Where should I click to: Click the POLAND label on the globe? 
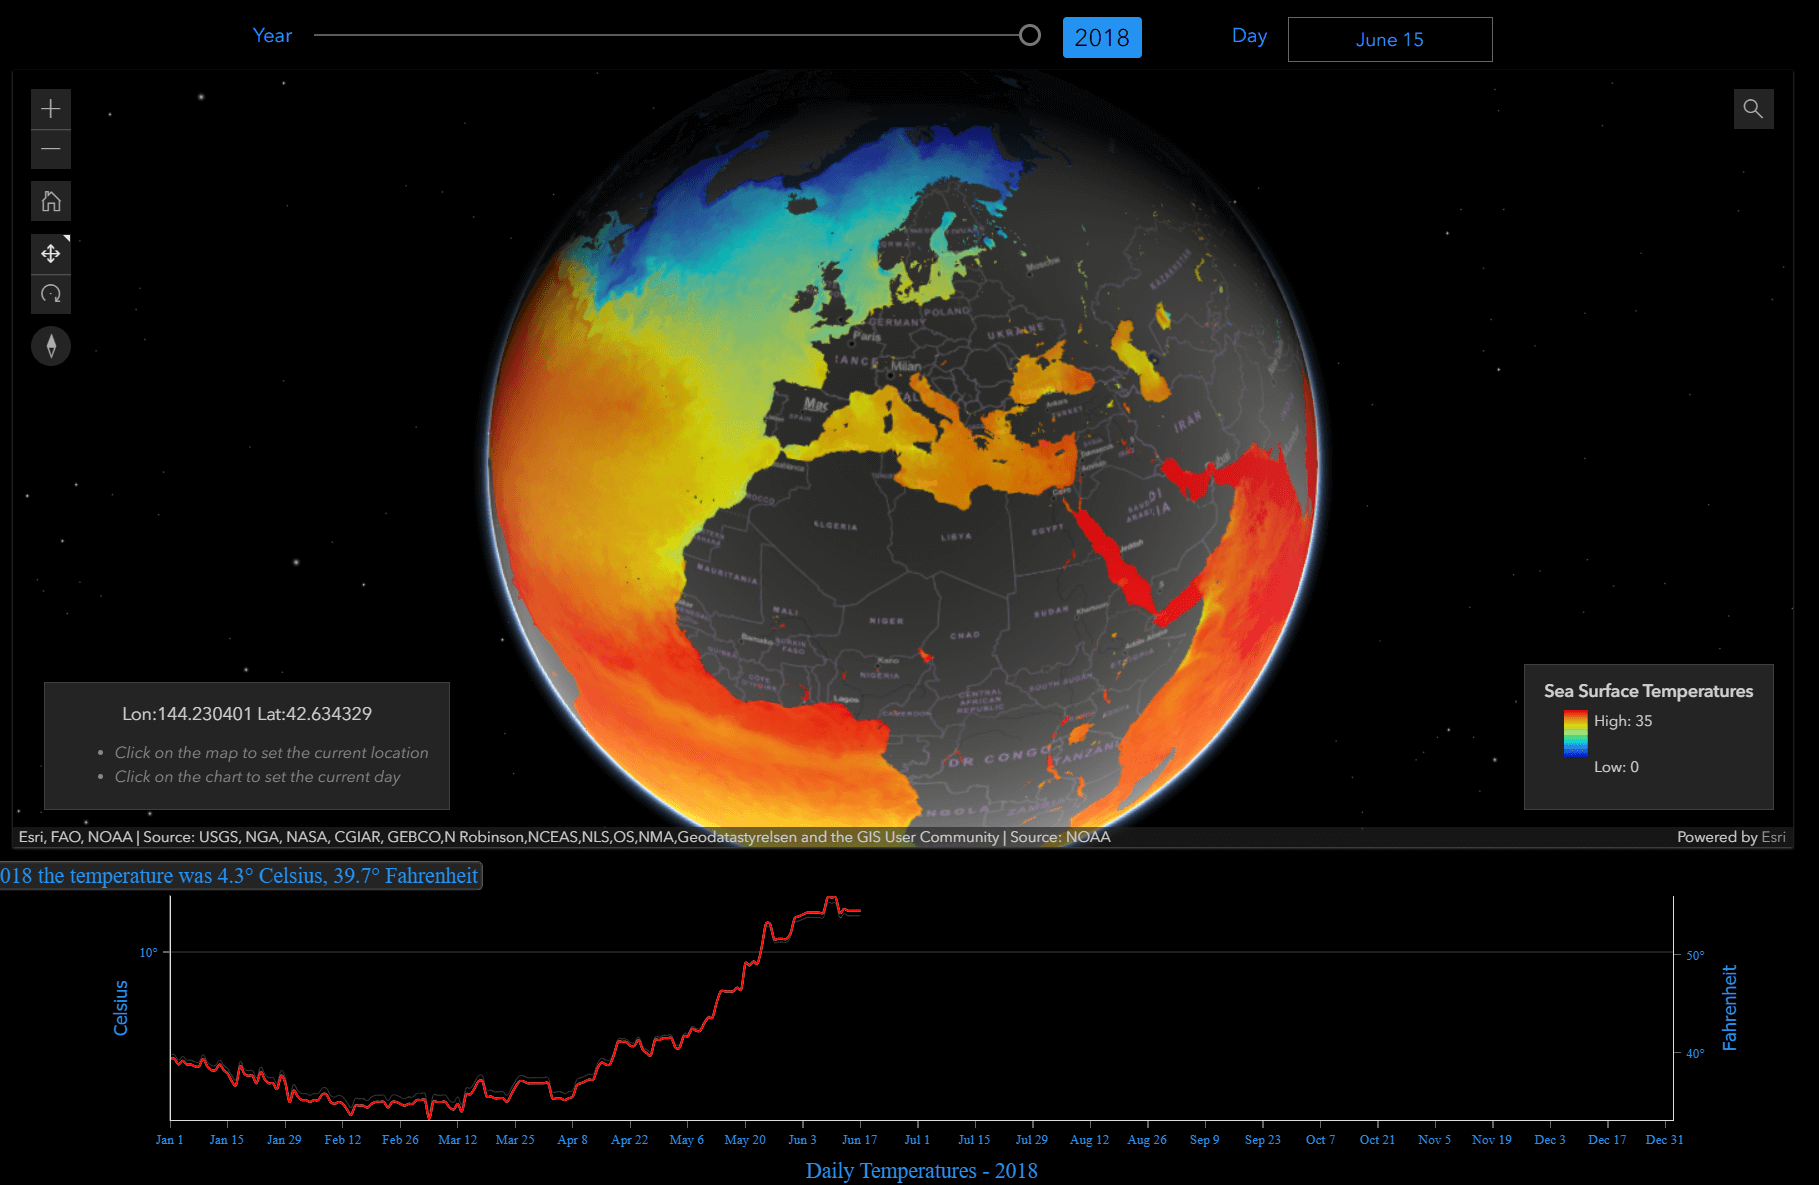946,311
